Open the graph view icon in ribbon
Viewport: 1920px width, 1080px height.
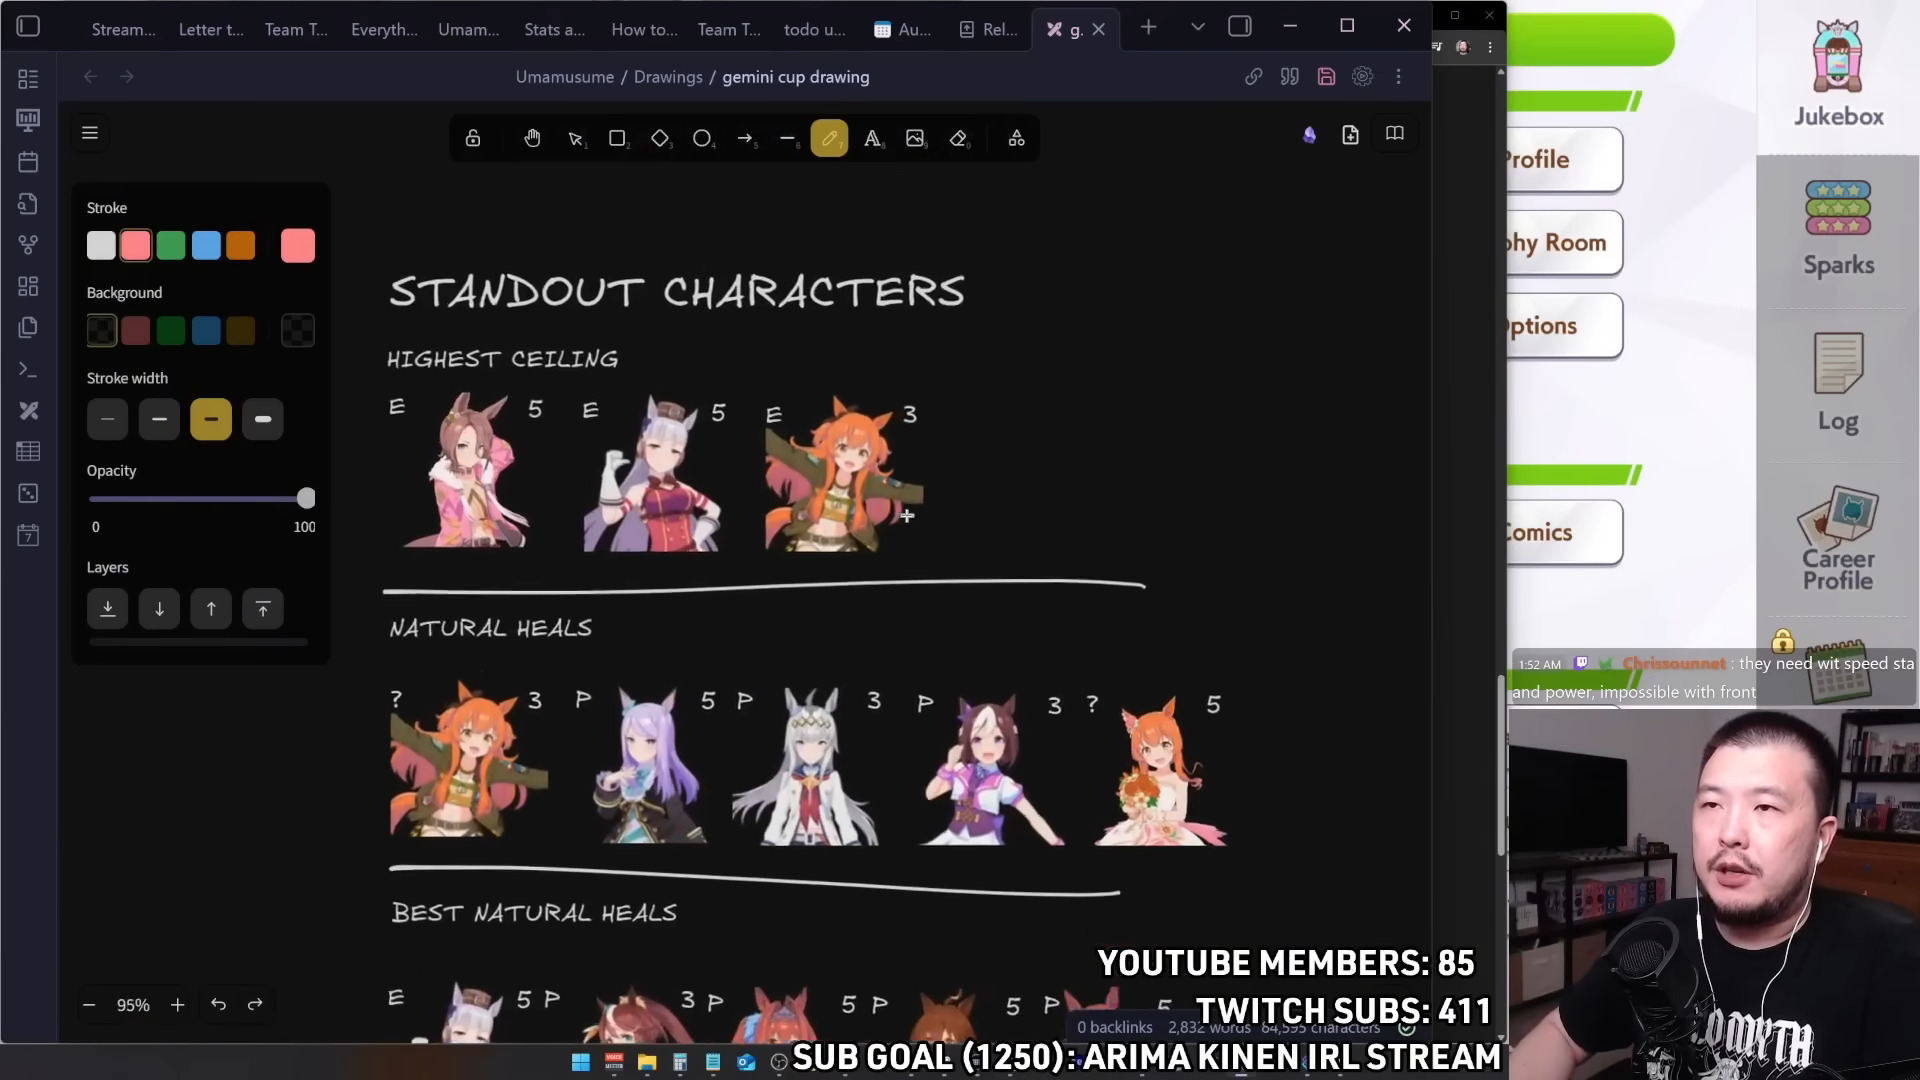pyautogui.click(x=28, y=245)
